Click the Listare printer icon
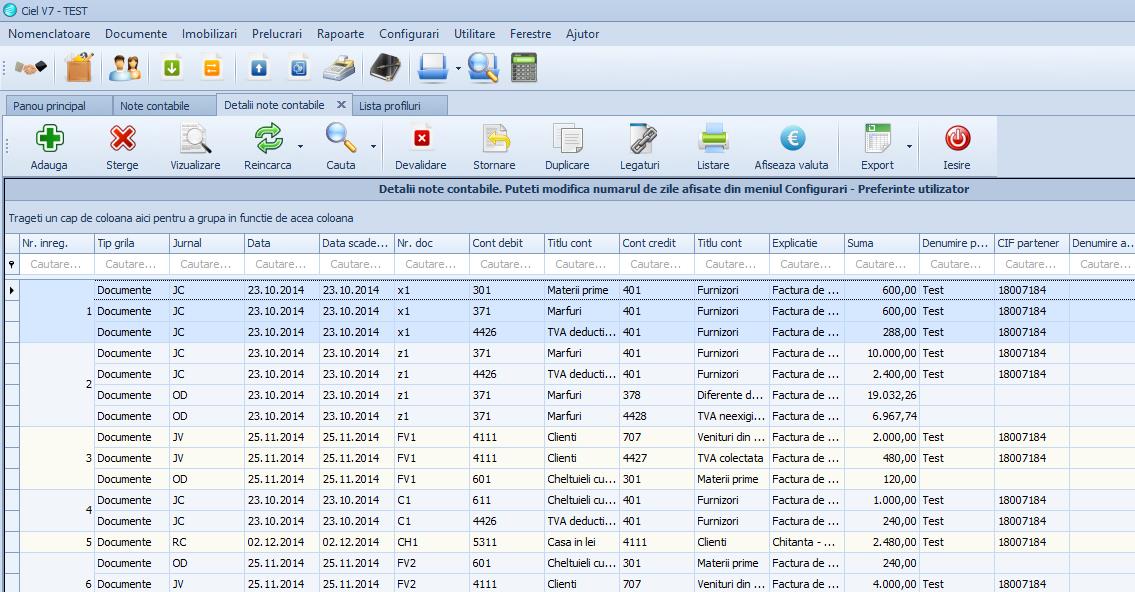Image resolution: width=1135 pixels, height=592 pixels. 713,138
